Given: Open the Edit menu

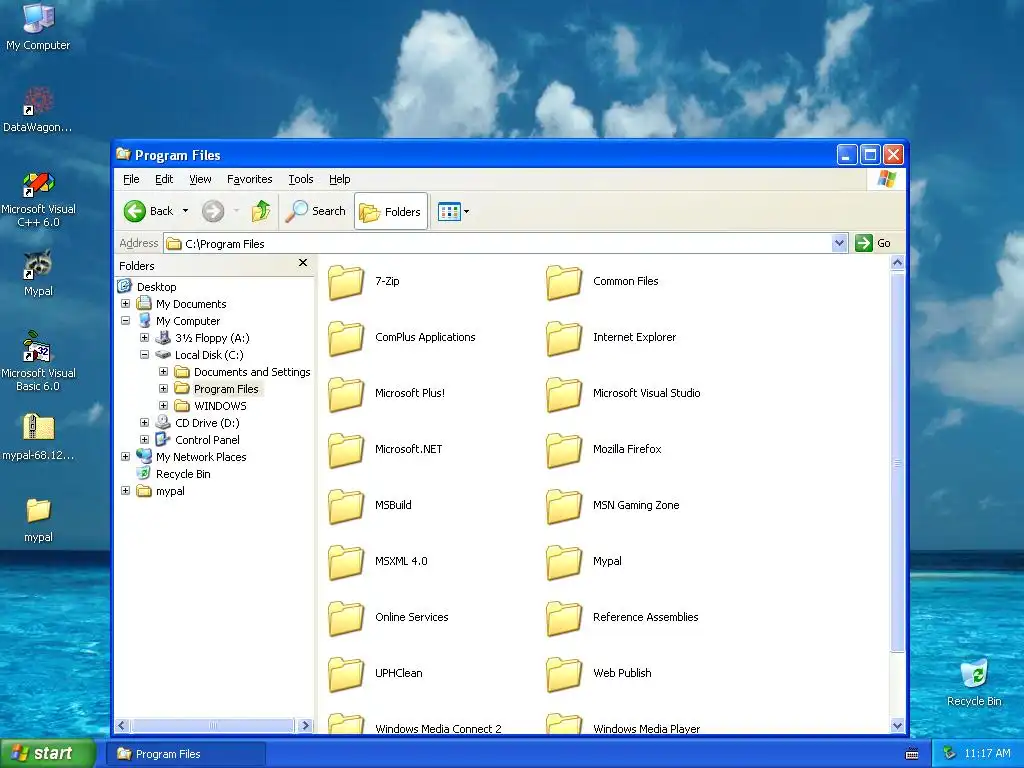Looking at the screenshot, I should 164,179.
